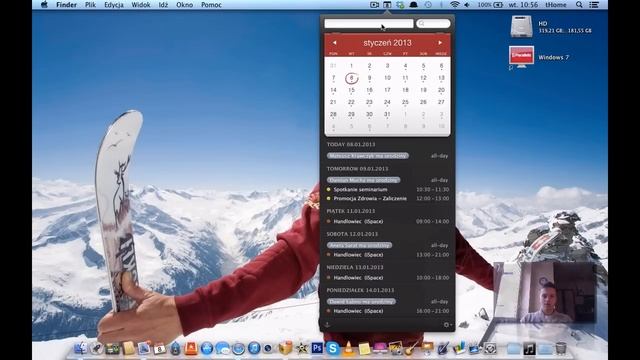Screen dimensions: 640x360
Task: Open the Edycja menu
Action: tap(114, 5)
